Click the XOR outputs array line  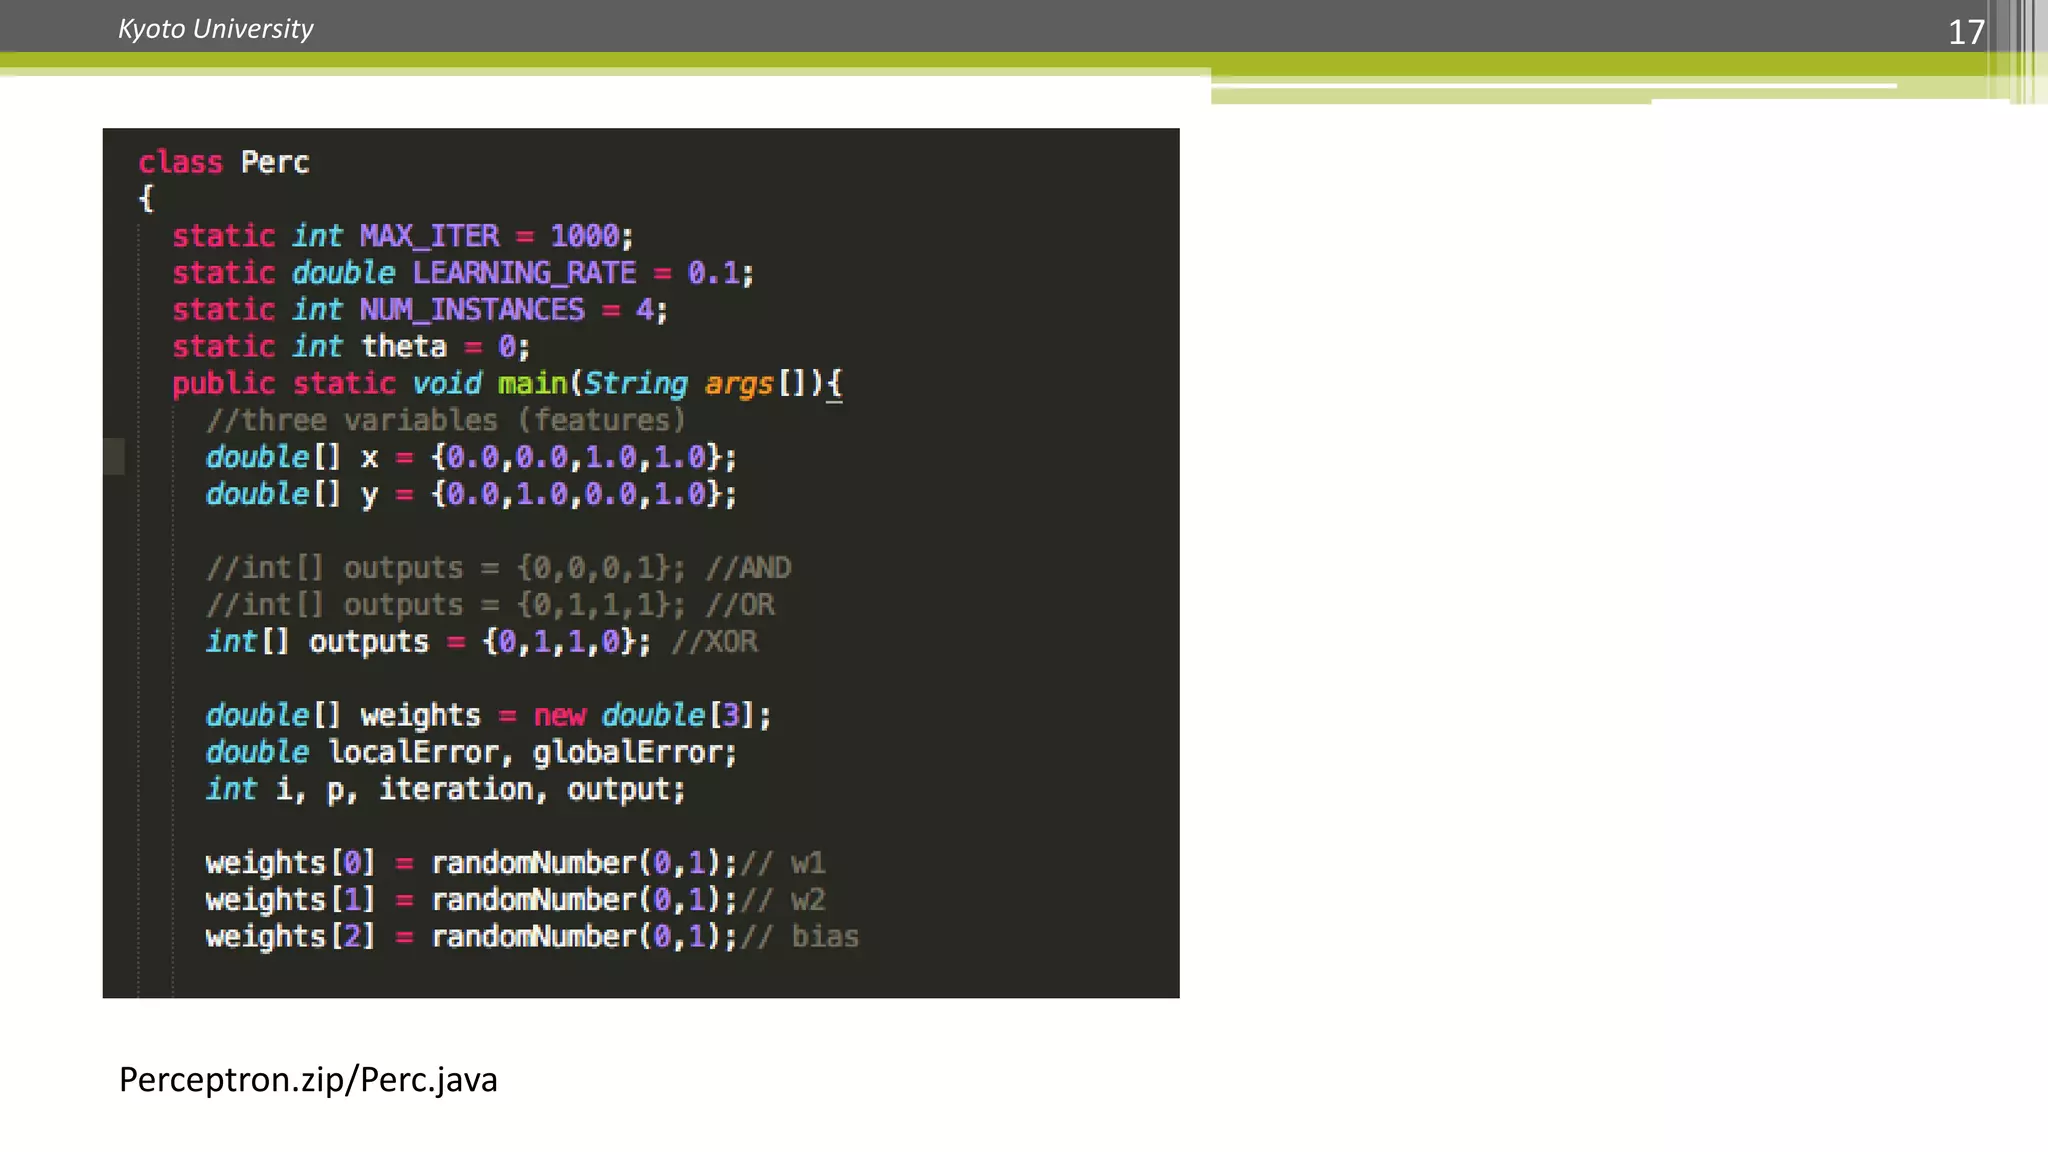click(481, 642)
